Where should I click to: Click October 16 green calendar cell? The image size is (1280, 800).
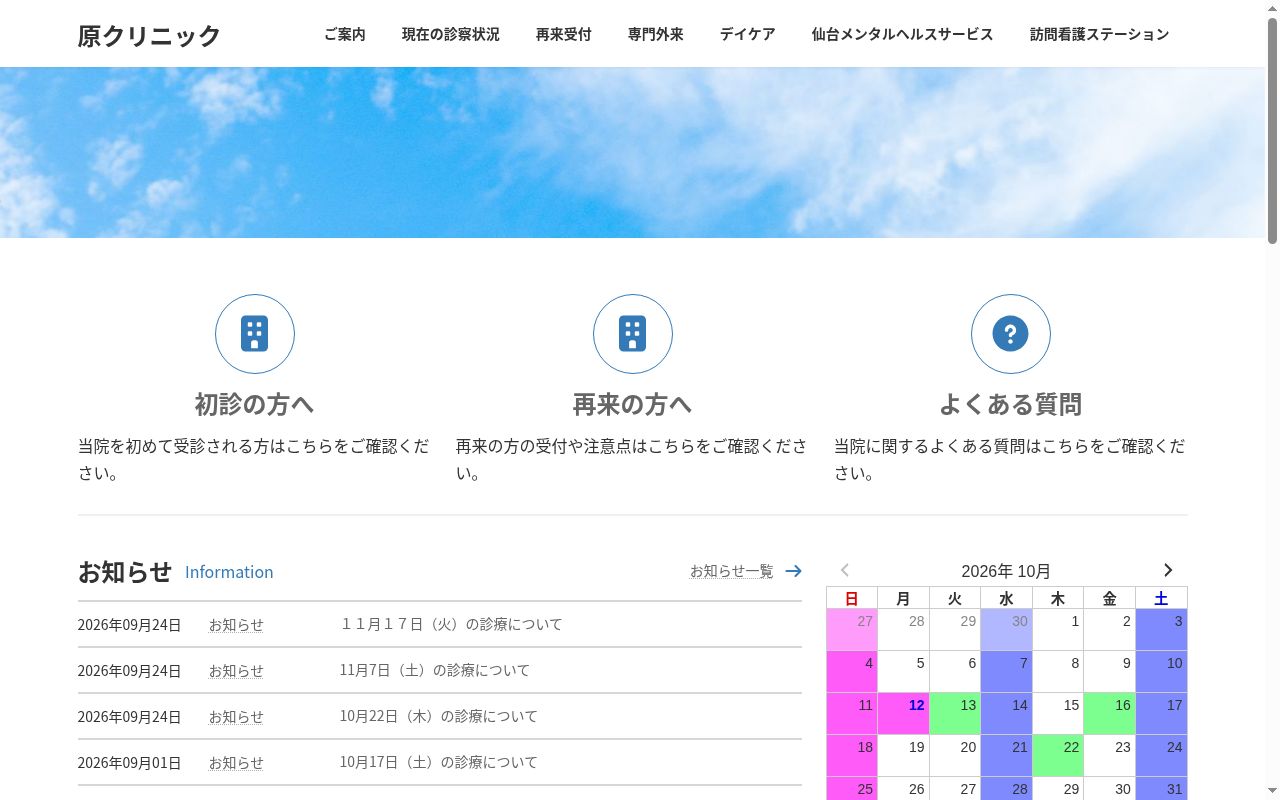[x=1110, y=714]
